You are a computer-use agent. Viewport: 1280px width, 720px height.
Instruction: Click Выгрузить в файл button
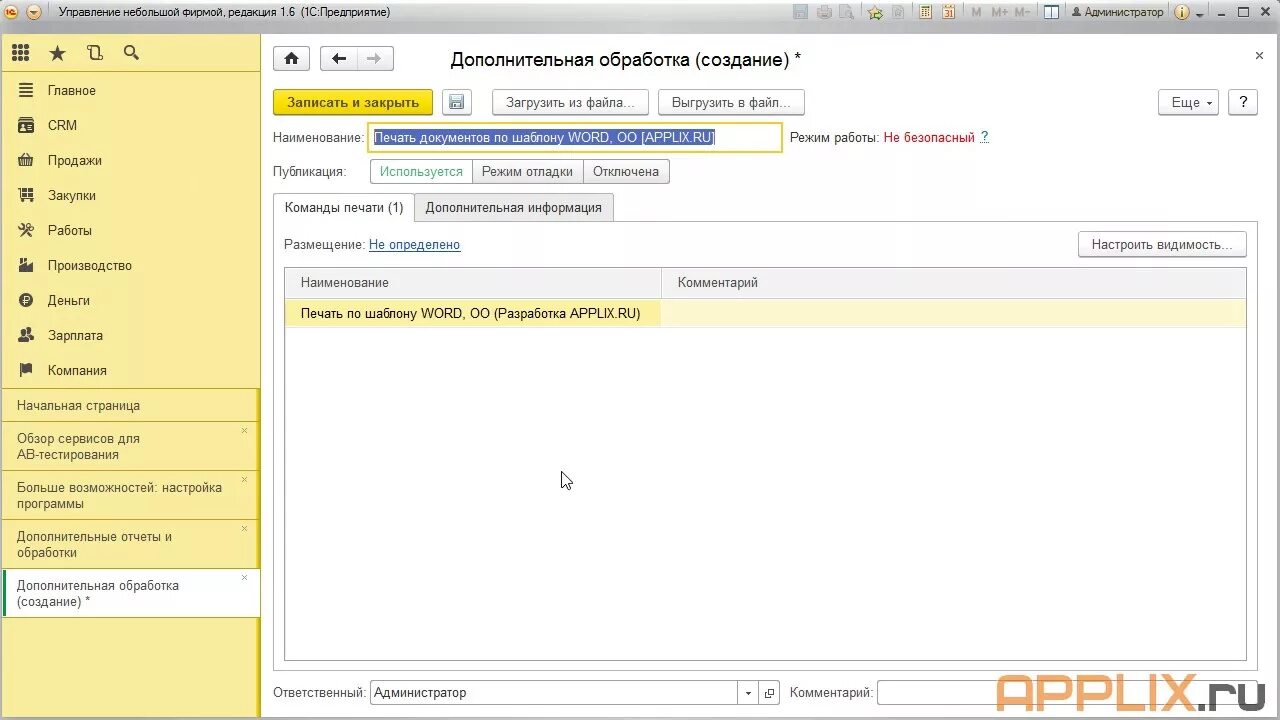click(731, 102)
